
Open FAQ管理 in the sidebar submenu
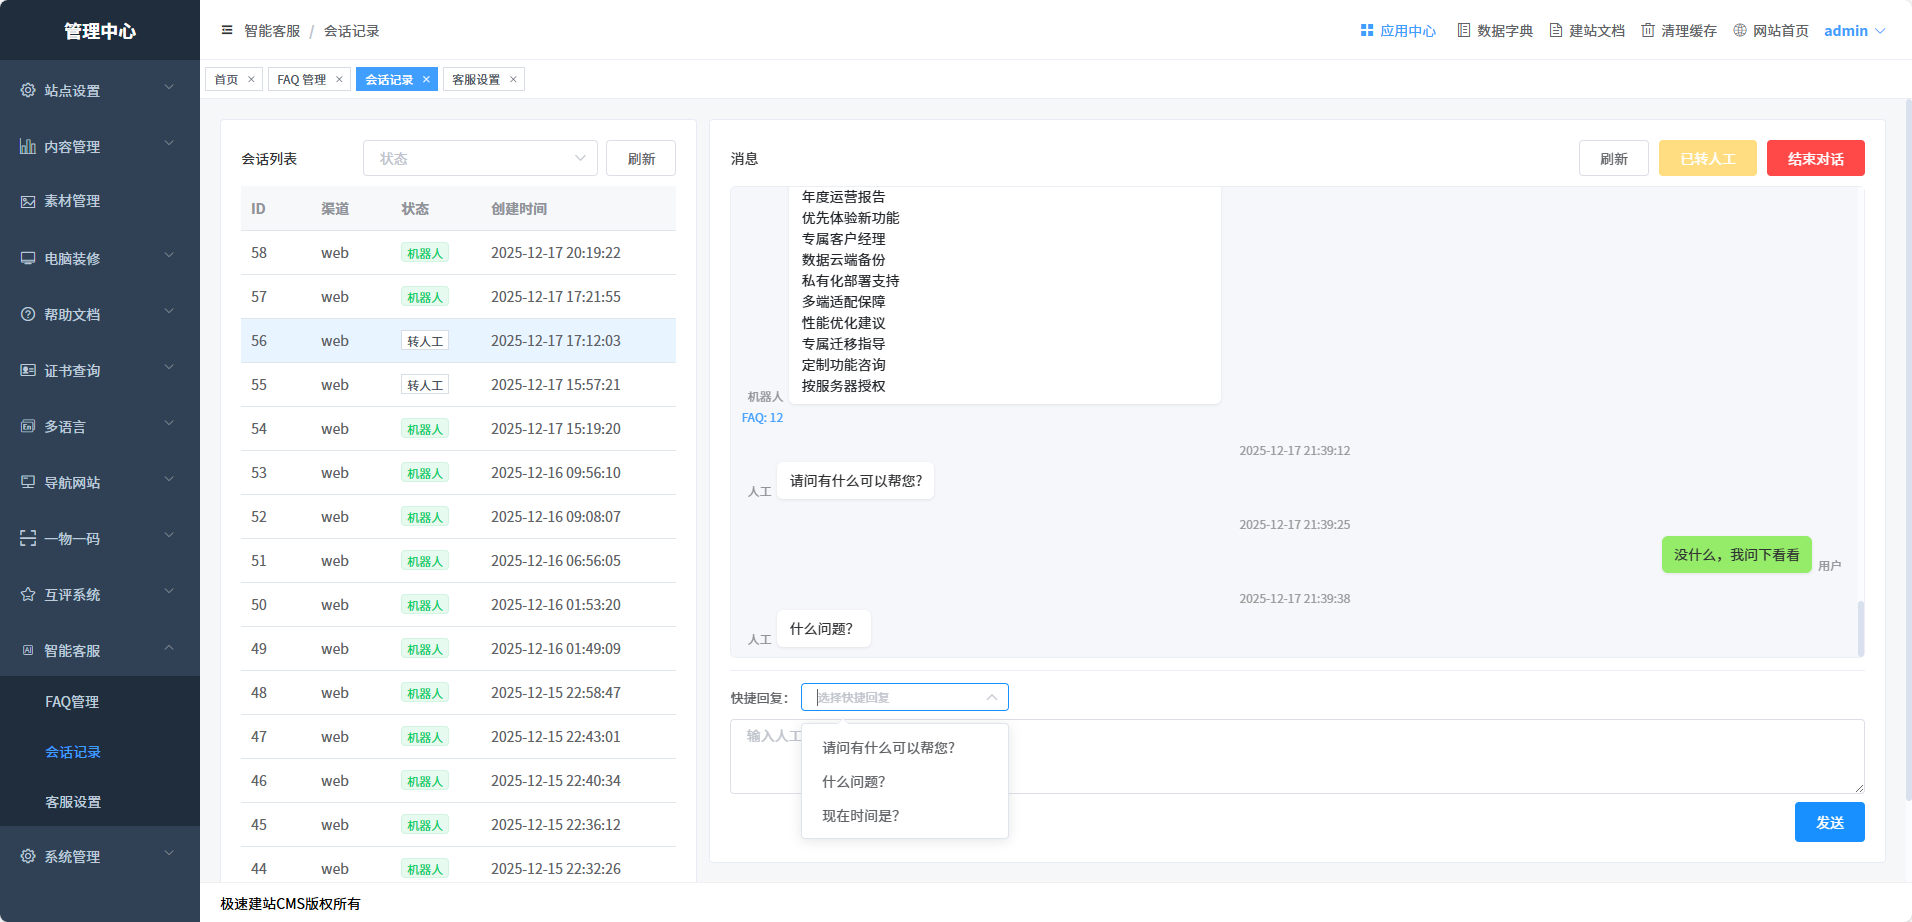pos(72,702)
